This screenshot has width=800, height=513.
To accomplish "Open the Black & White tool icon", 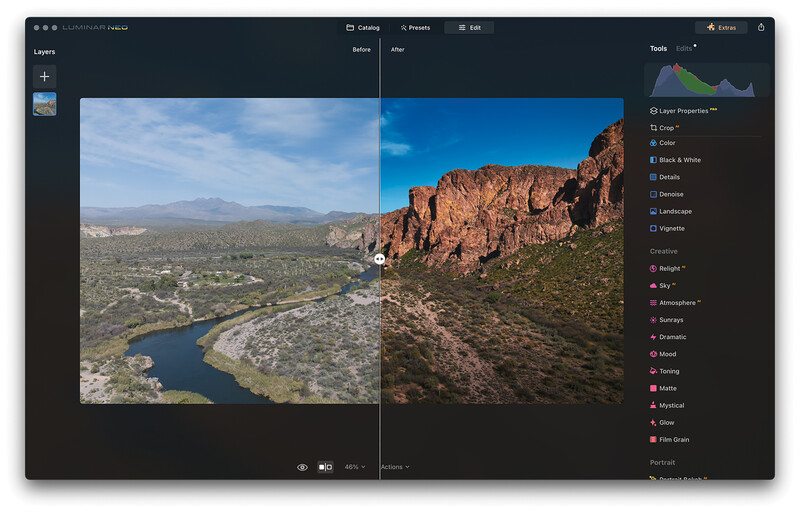I will tap(653, 160).
